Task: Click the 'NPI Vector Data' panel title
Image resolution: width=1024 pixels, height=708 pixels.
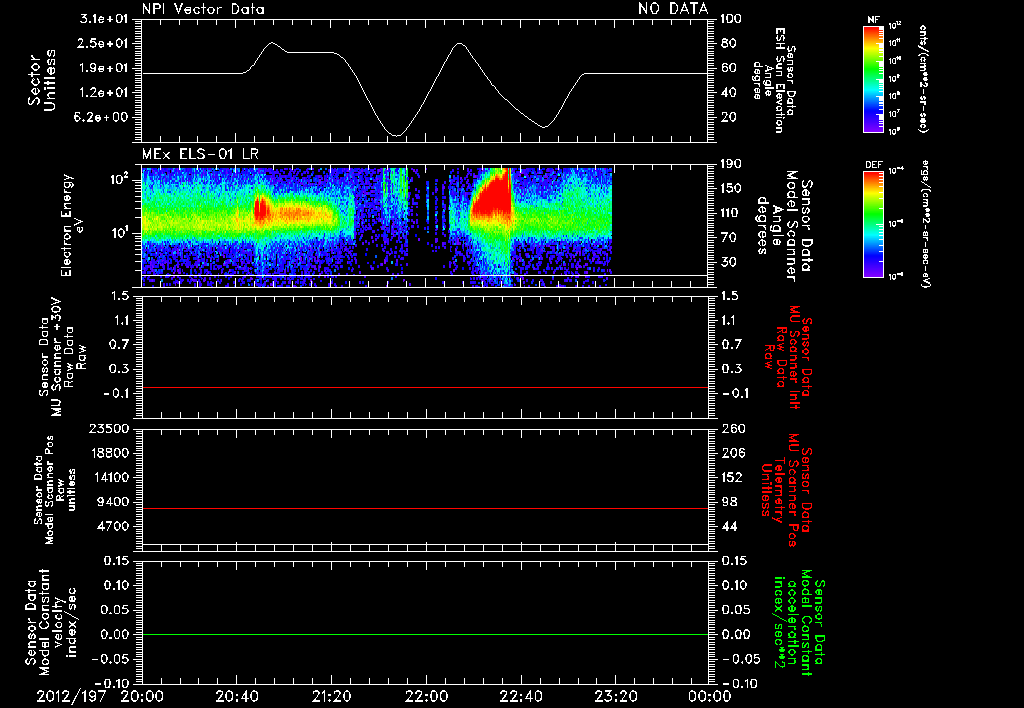Action: click(203, 9)
